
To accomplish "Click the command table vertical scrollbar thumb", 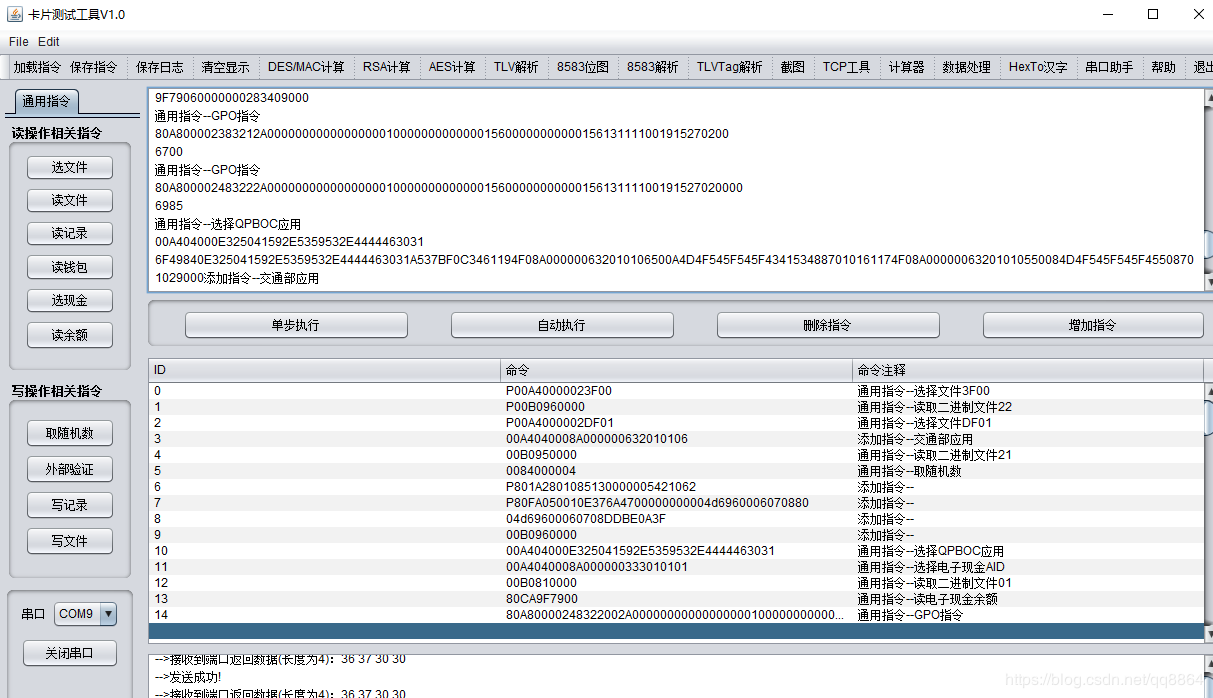I will click(x=1208, y=416).
